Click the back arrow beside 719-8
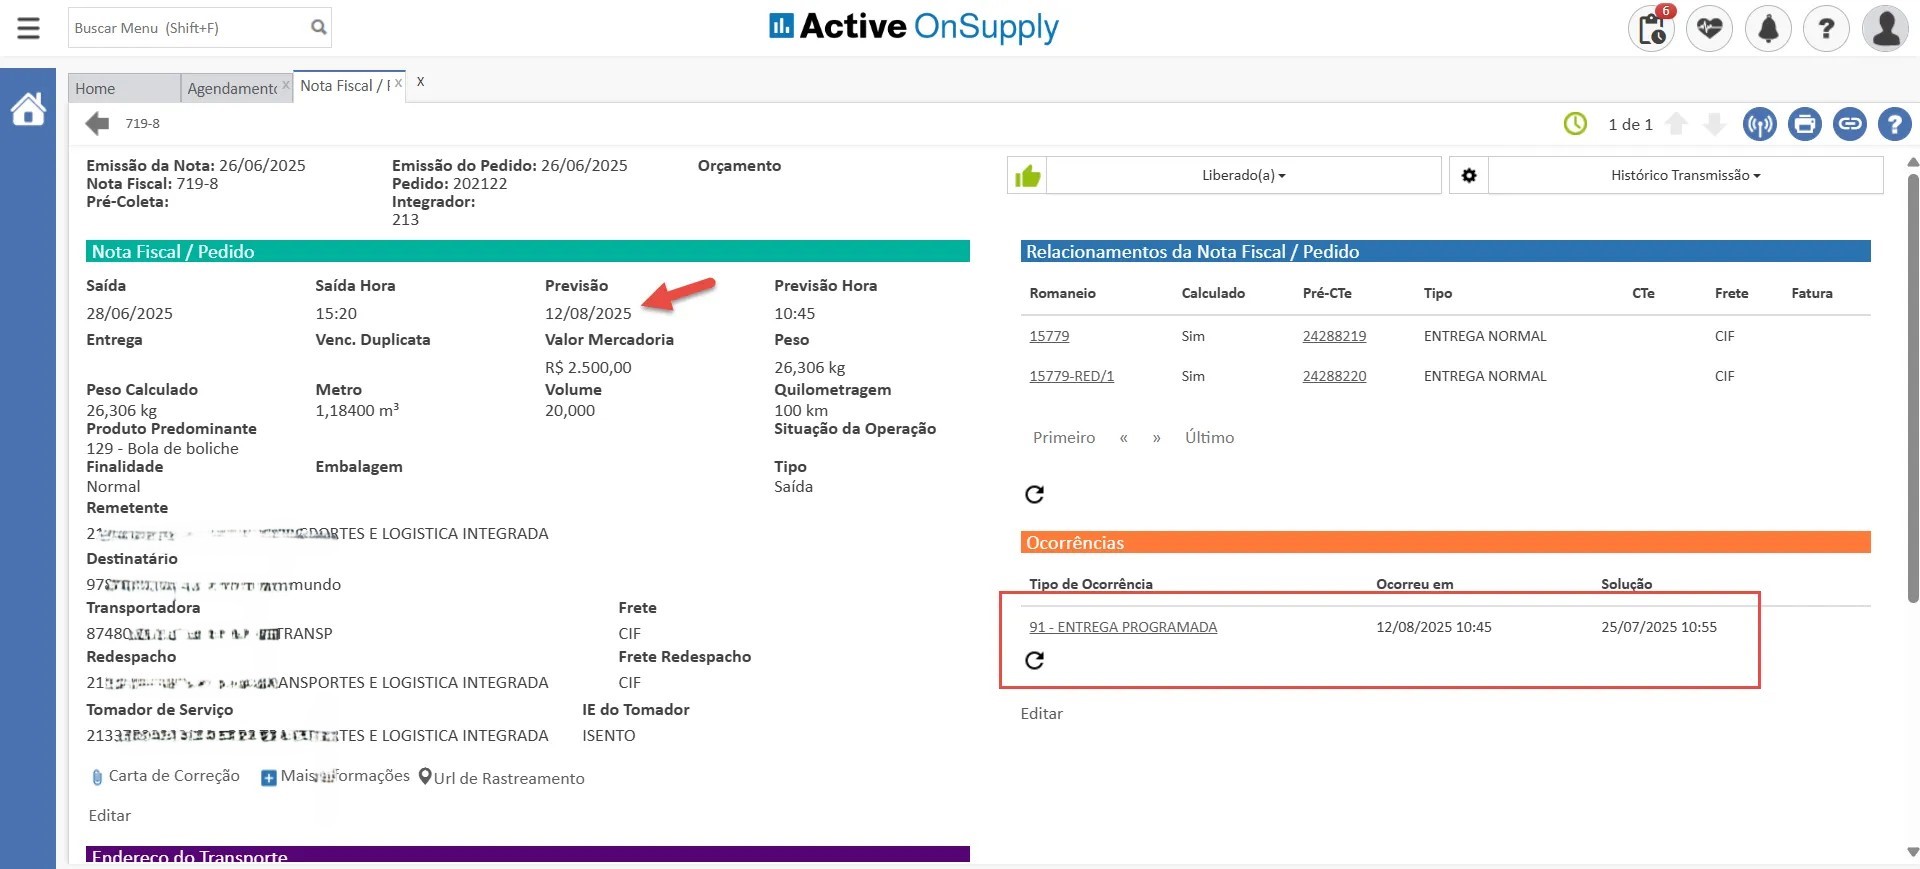The height and width of the screenshot is (869, 1920). pos(97,124)
